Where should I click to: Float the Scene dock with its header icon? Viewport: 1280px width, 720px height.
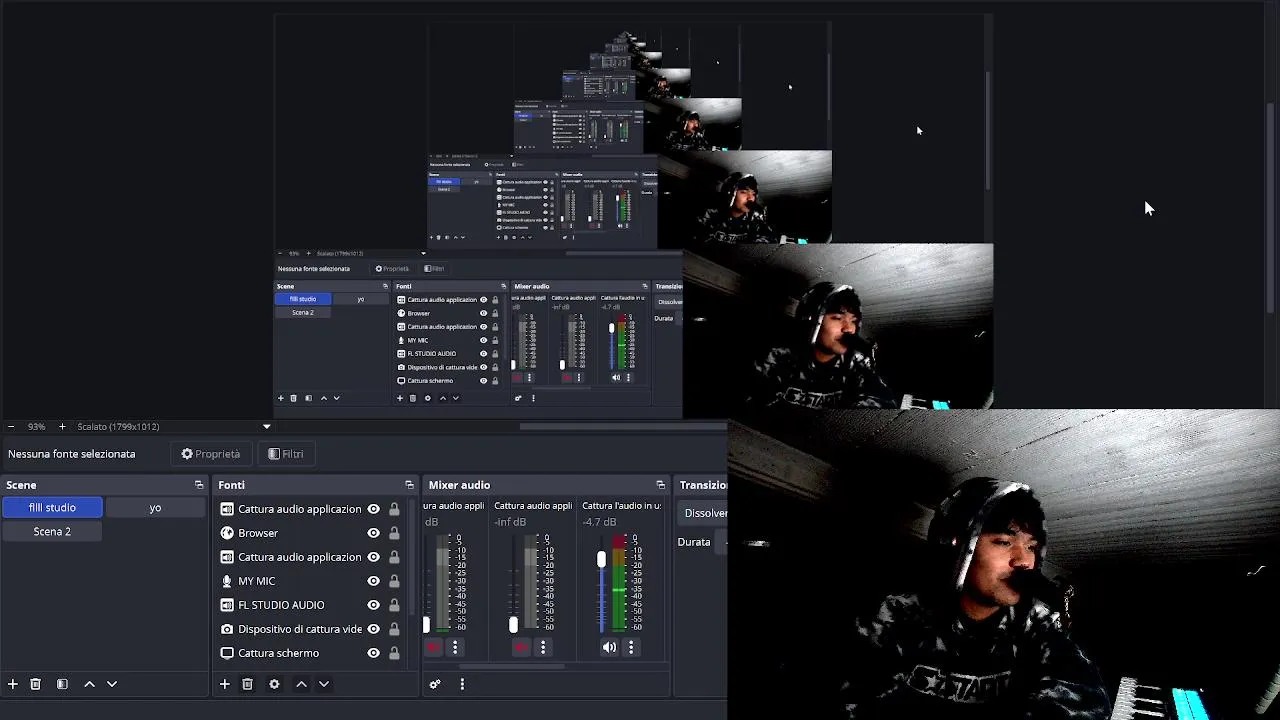tap(199, 485)
